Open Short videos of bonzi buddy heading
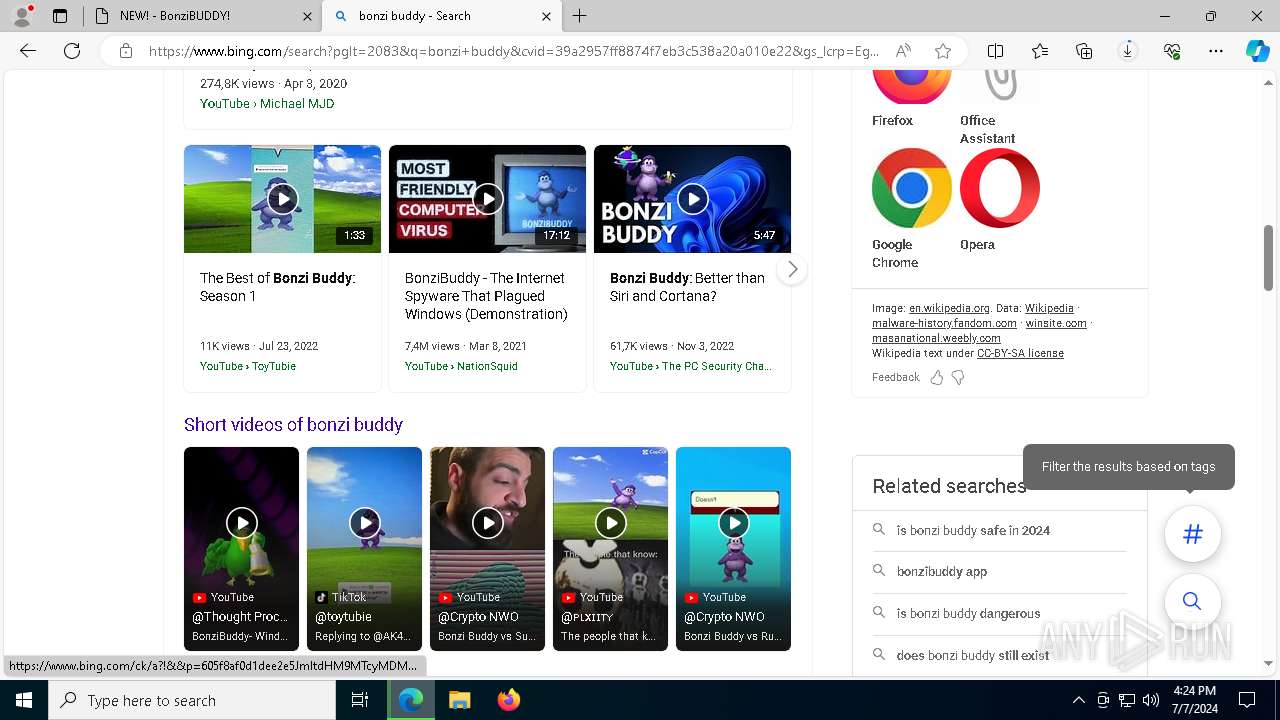Screen dimensions: 1280x720 (x=293, y=424)
